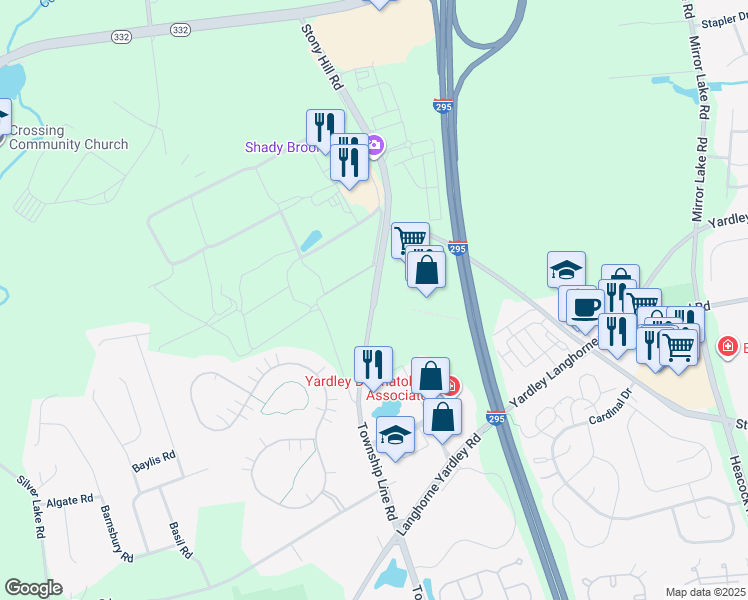Click the Township Line Rd street label

(x=377, y=471)
